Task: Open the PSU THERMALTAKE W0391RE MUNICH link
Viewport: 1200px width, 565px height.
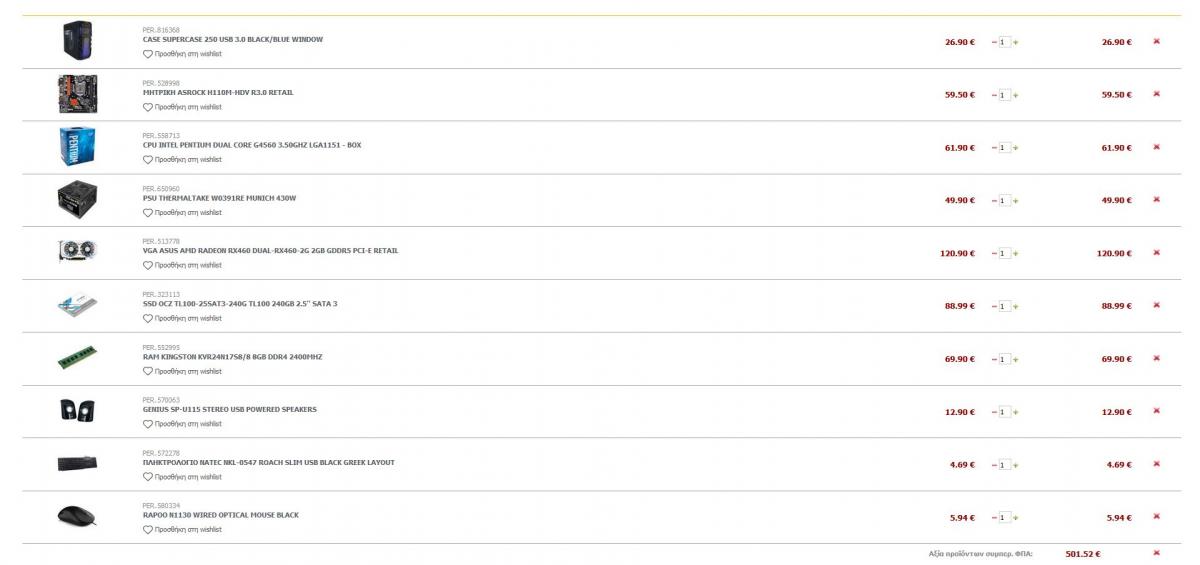Action: pyautogui.click(x=219, y=198)
